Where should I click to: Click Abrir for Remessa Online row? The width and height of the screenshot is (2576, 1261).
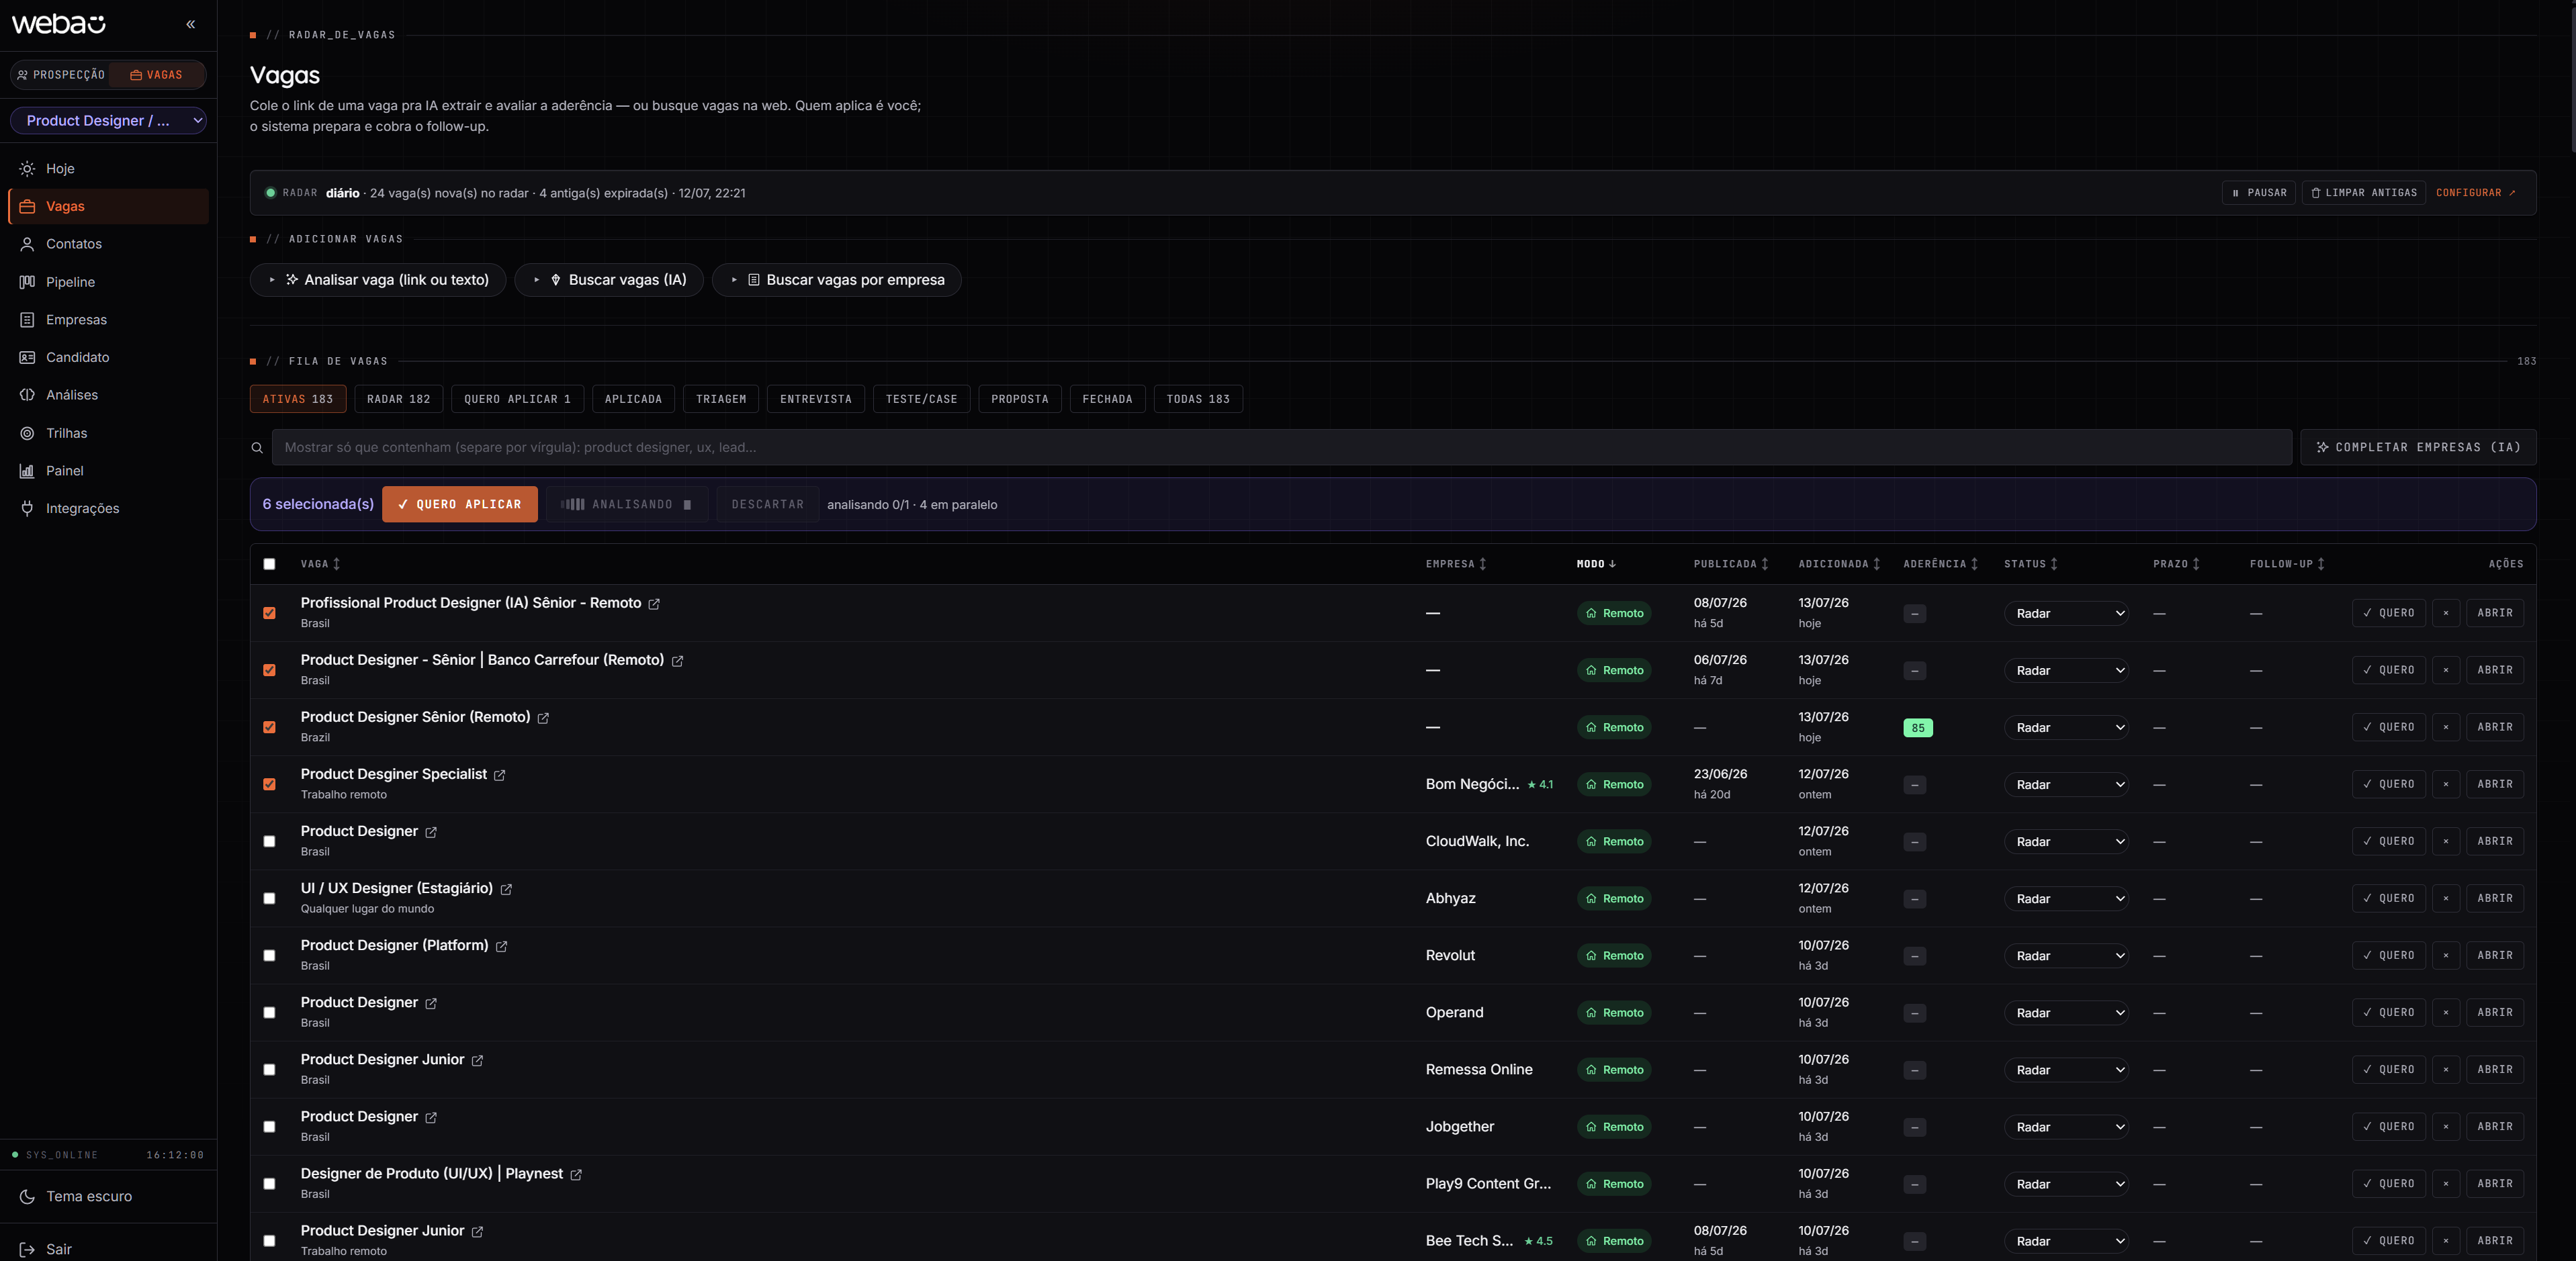2494,1069
